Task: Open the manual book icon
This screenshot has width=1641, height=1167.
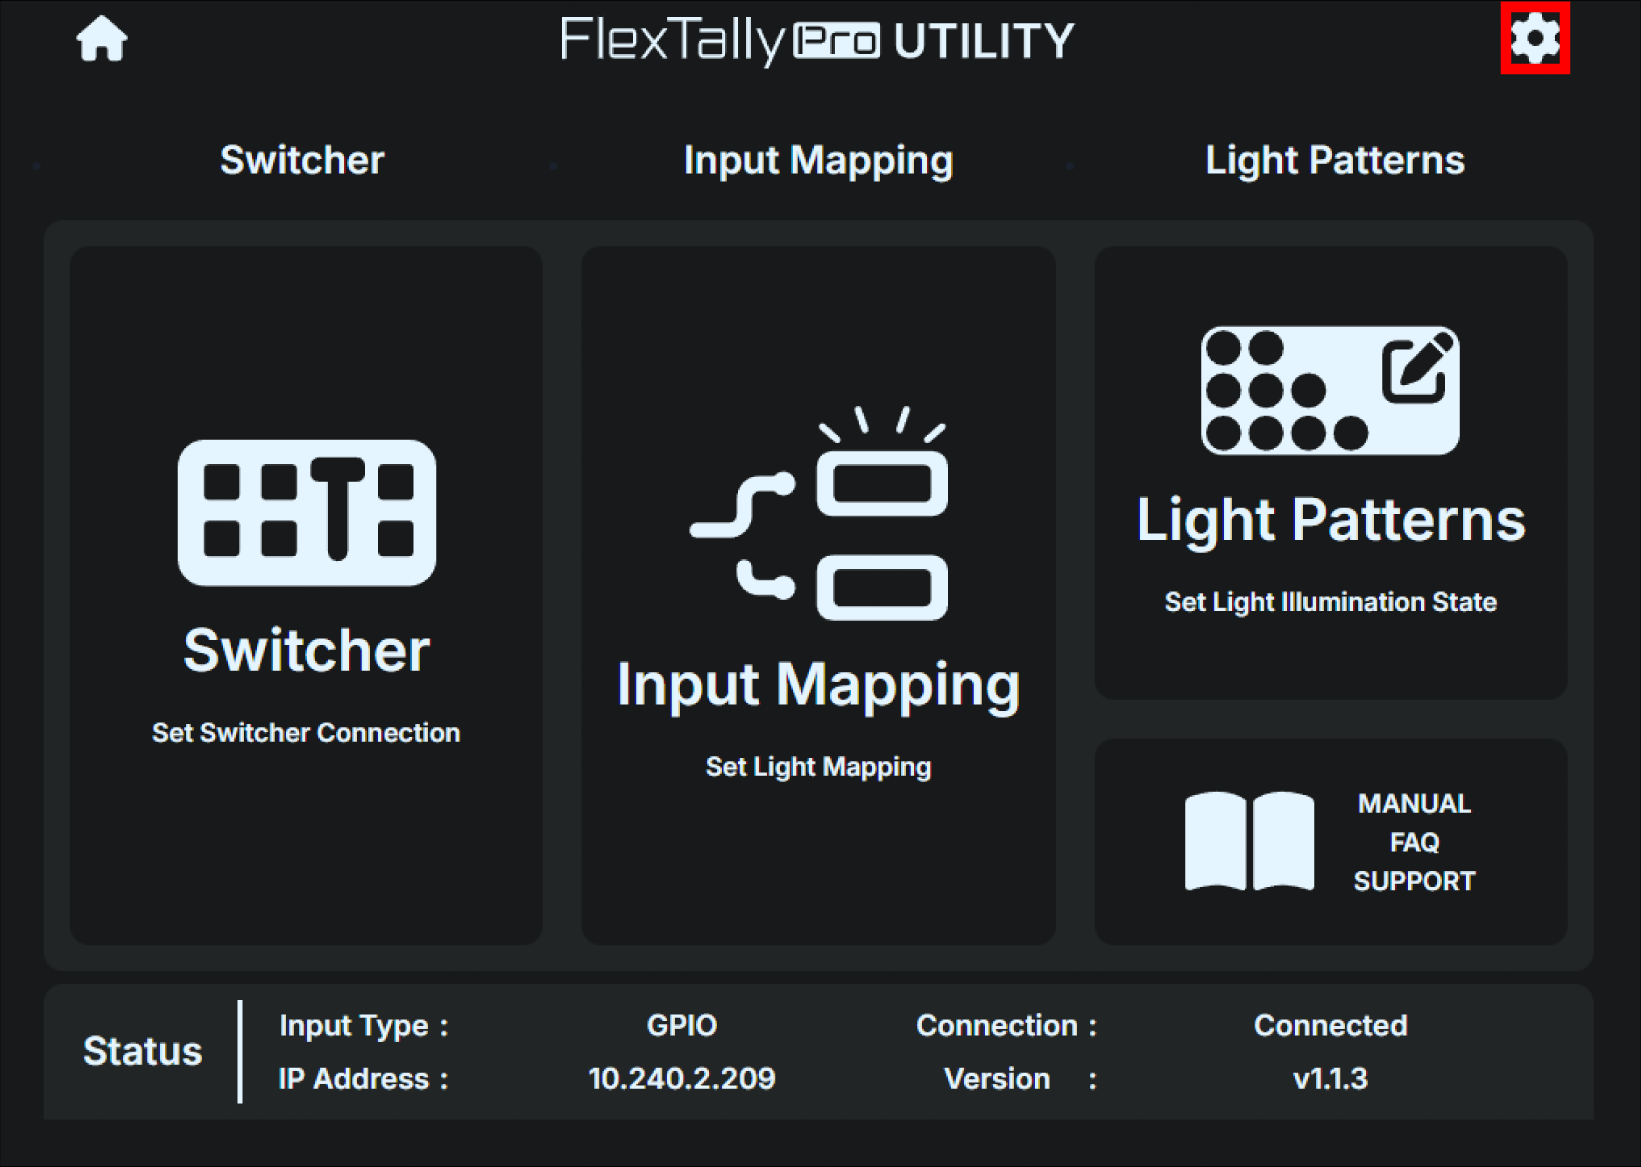Action: [x=1249, y=841]
